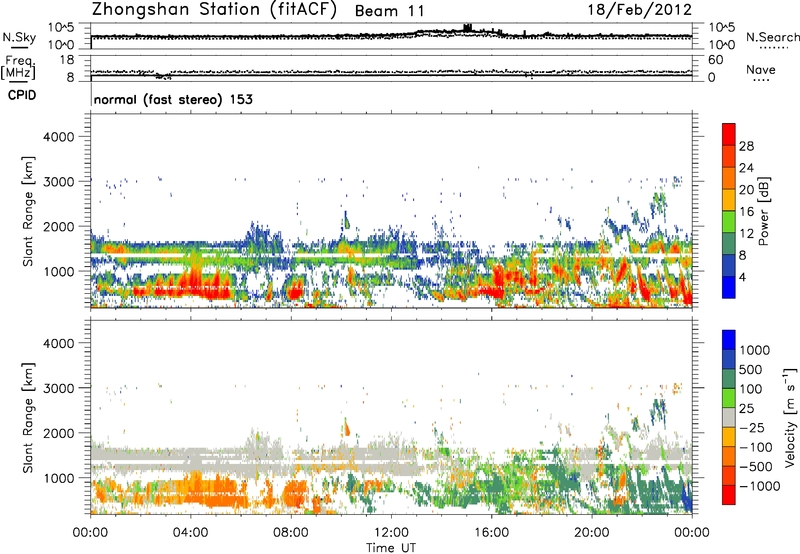Select the text normal (fast stereo) 153
The width and height of the screenshot is (800, 554).
173,99
